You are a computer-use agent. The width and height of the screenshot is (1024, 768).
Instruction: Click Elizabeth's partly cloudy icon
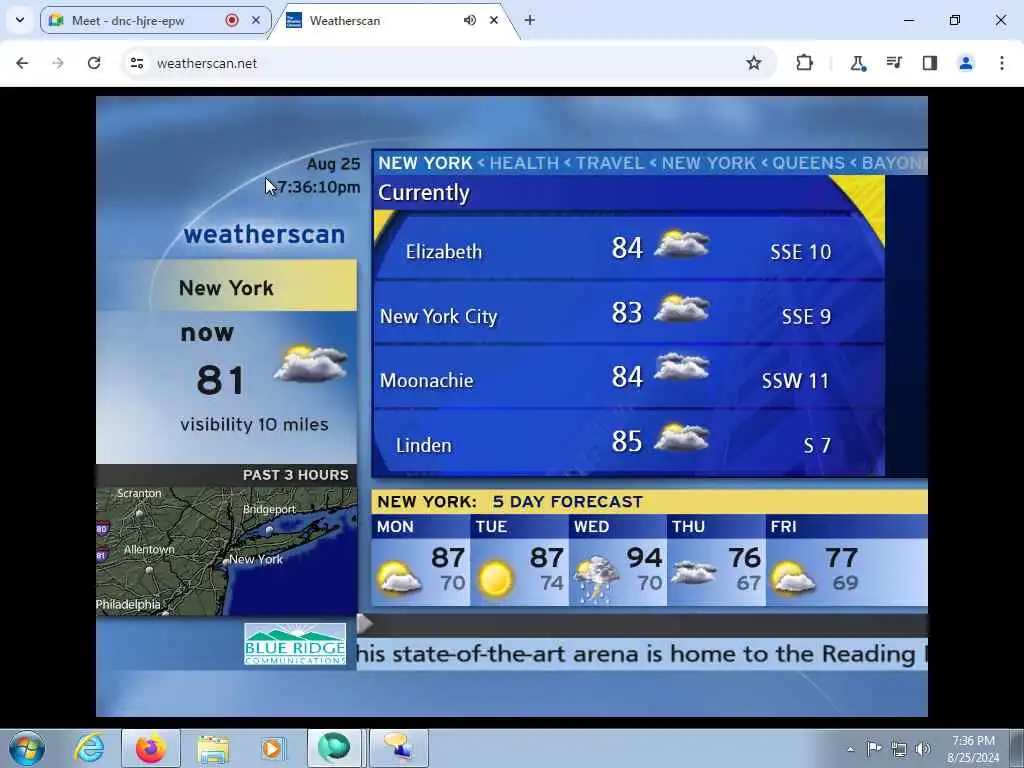(681, 244)
